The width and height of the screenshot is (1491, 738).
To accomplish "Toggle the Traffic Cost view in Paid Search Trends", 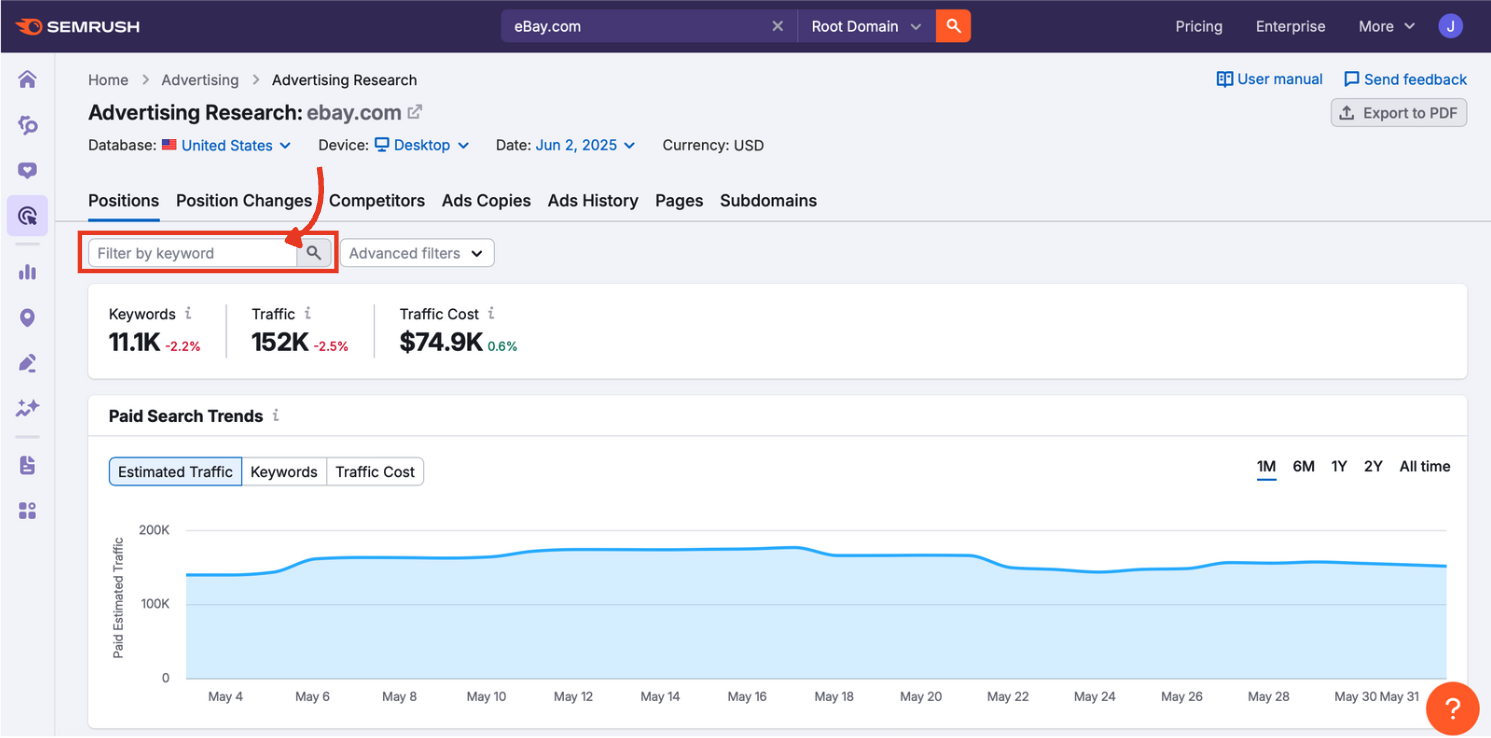I will click(374, 471).
